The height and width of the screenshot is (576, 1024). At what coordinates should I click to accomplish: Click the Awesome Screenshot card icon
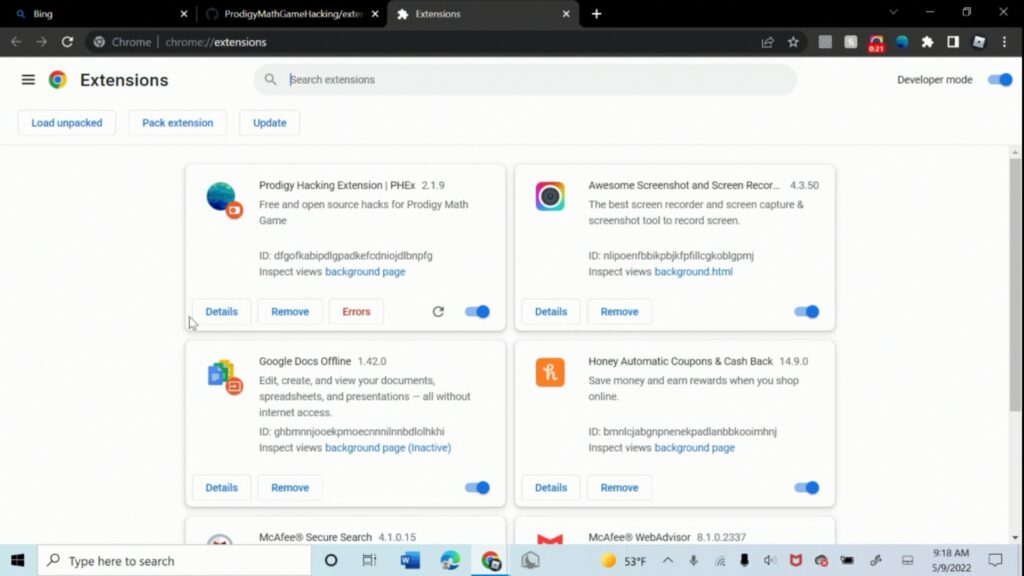[550, 197]
